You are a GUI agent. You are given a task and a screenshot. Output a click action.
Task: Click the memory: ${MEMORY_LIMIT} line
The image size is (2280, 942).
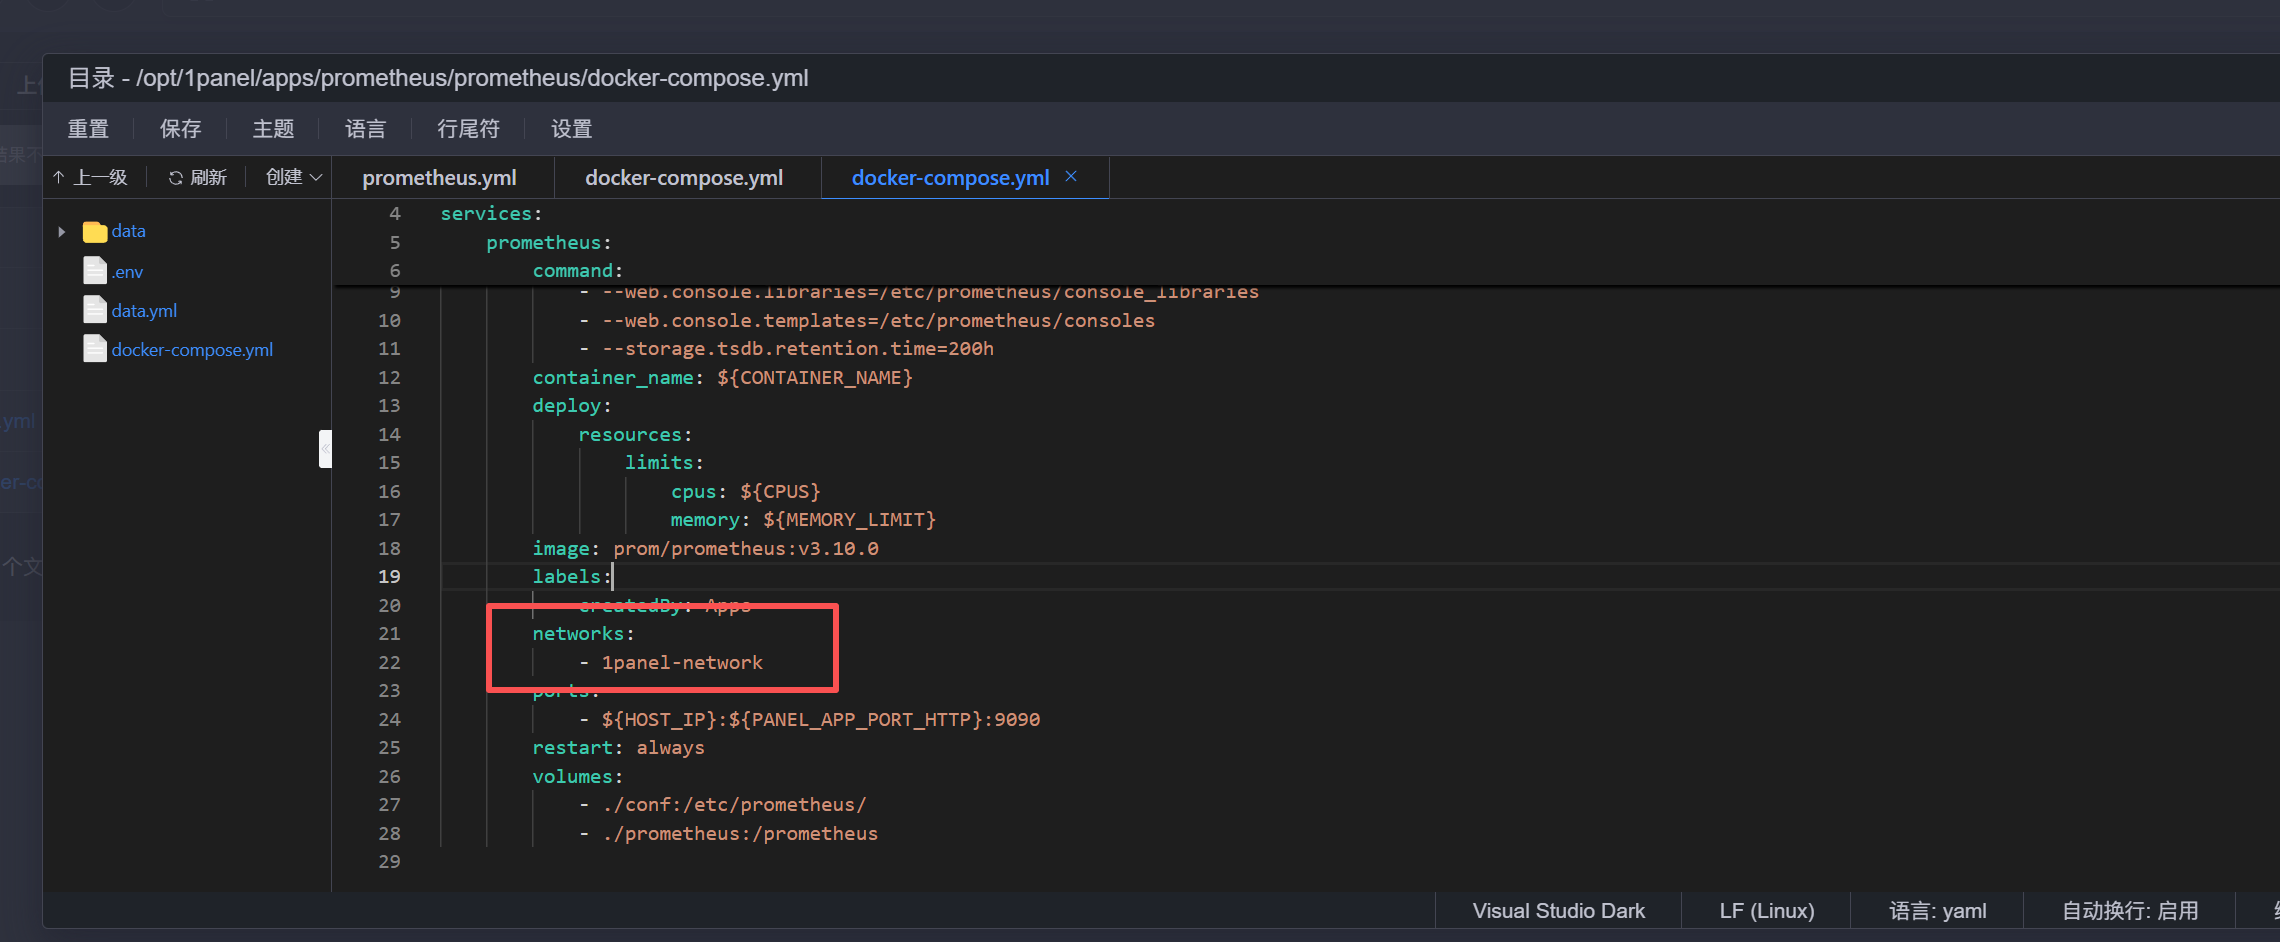(x=803, y=520)
